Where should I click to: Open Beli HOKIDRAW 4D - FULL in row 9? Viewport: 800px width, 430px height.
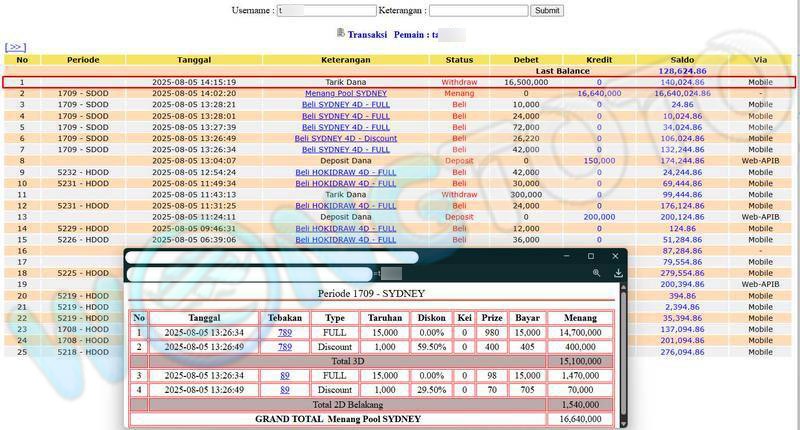[346, 172]
